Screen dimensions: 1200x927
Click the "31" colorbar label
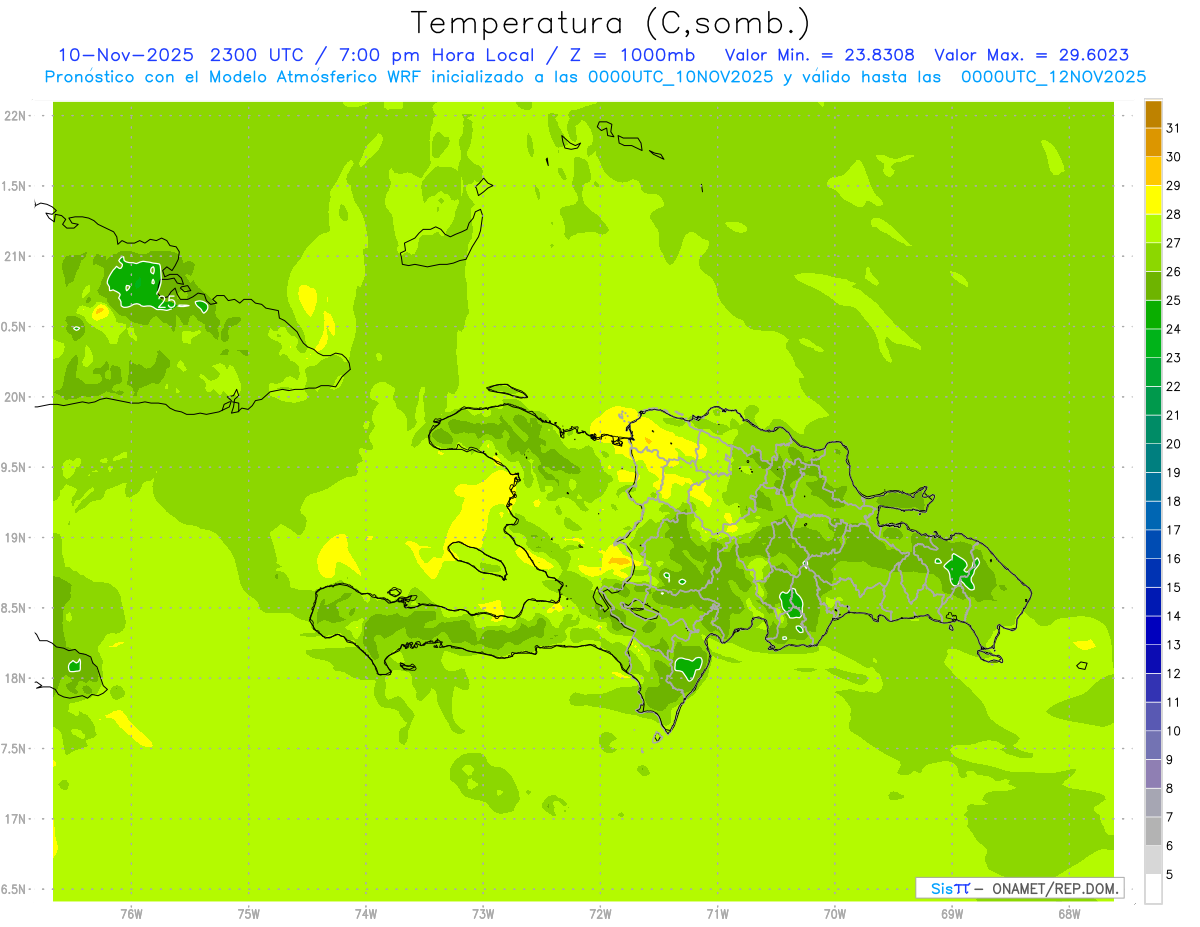tap(1173, 128)
